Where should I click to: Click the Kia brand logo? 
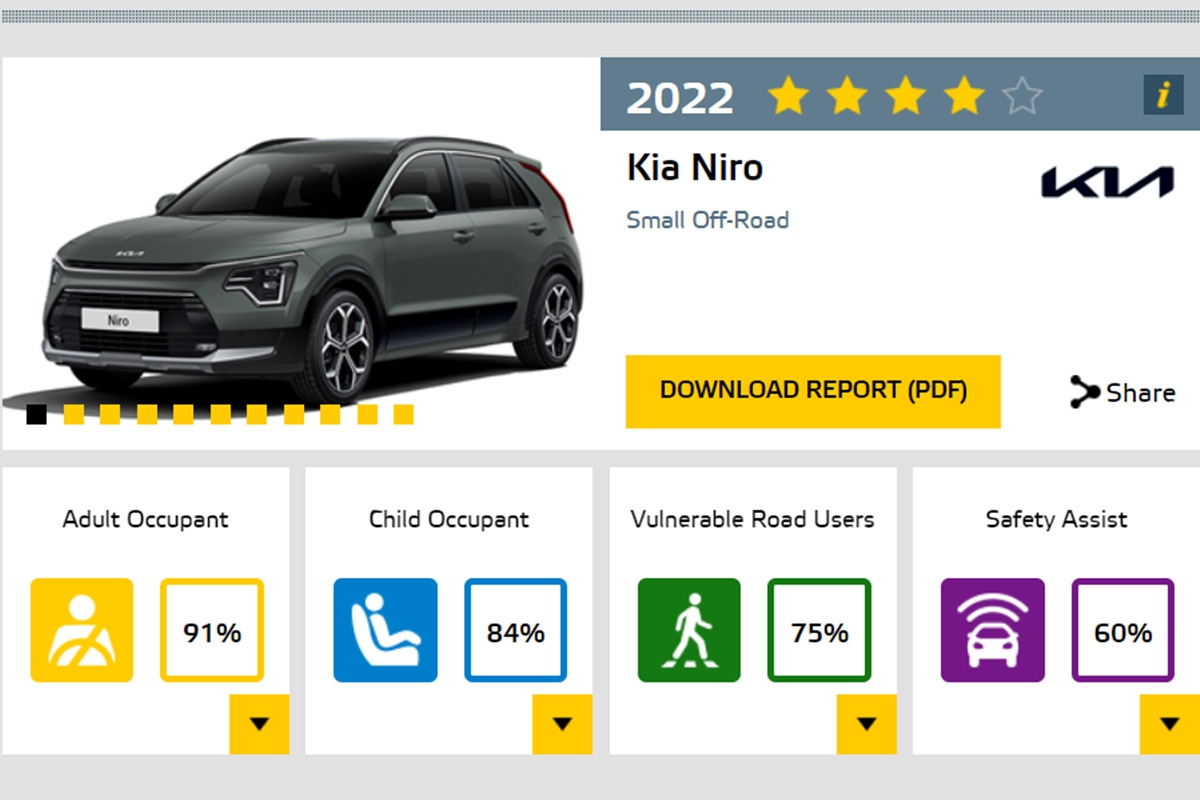click(x=1107, y=182)
